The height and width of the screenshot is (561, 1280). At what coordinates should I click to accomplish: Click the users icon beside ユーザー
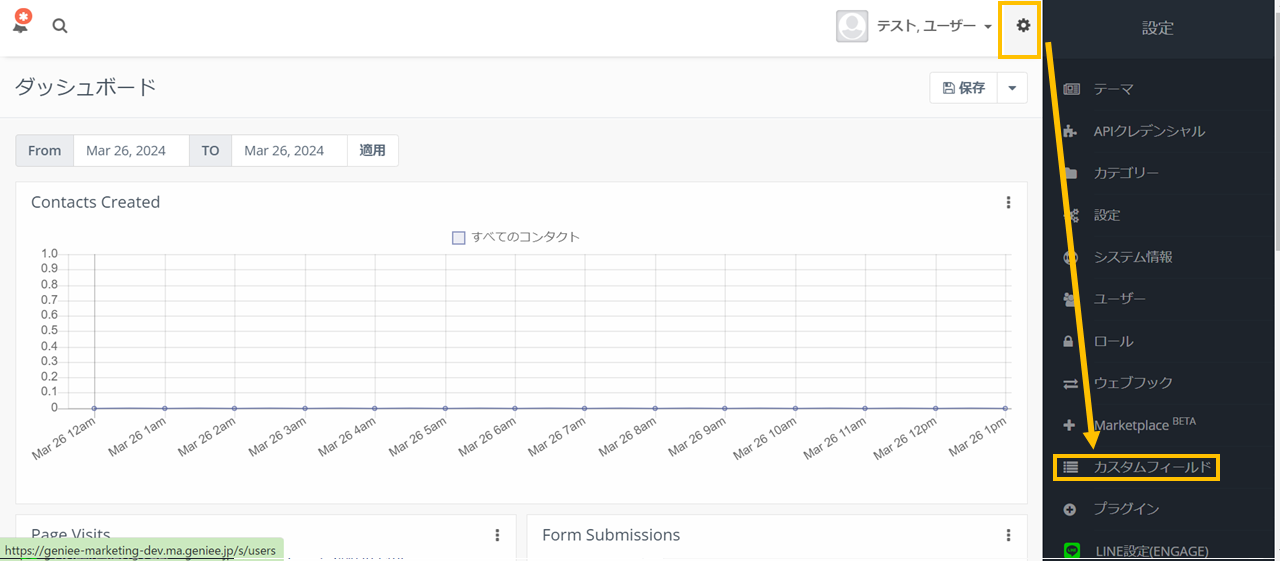pyautogui.click(x=1071, y=299)
